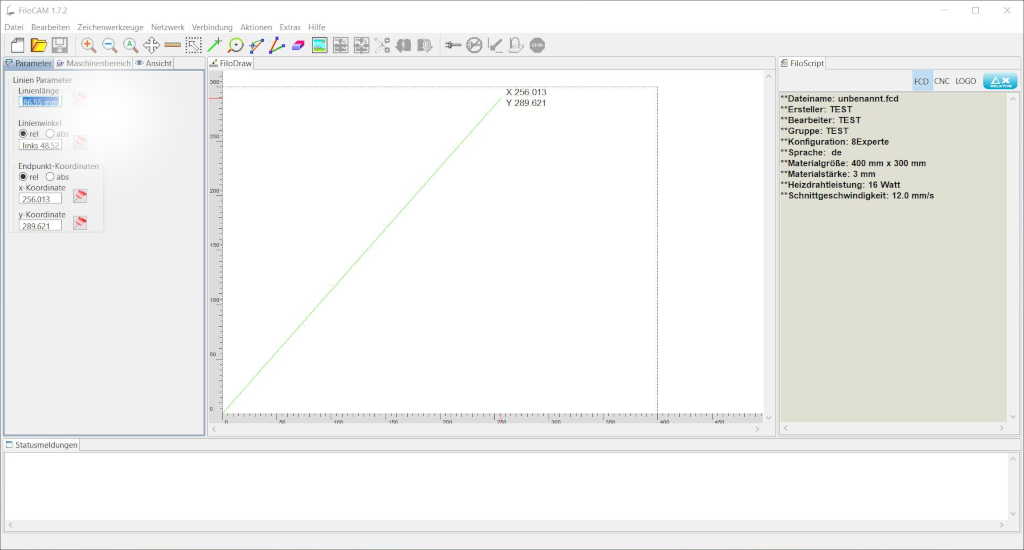The image size is (1024, 550).
Task: Open the Aktionen menu
Action: pos(256,27)
